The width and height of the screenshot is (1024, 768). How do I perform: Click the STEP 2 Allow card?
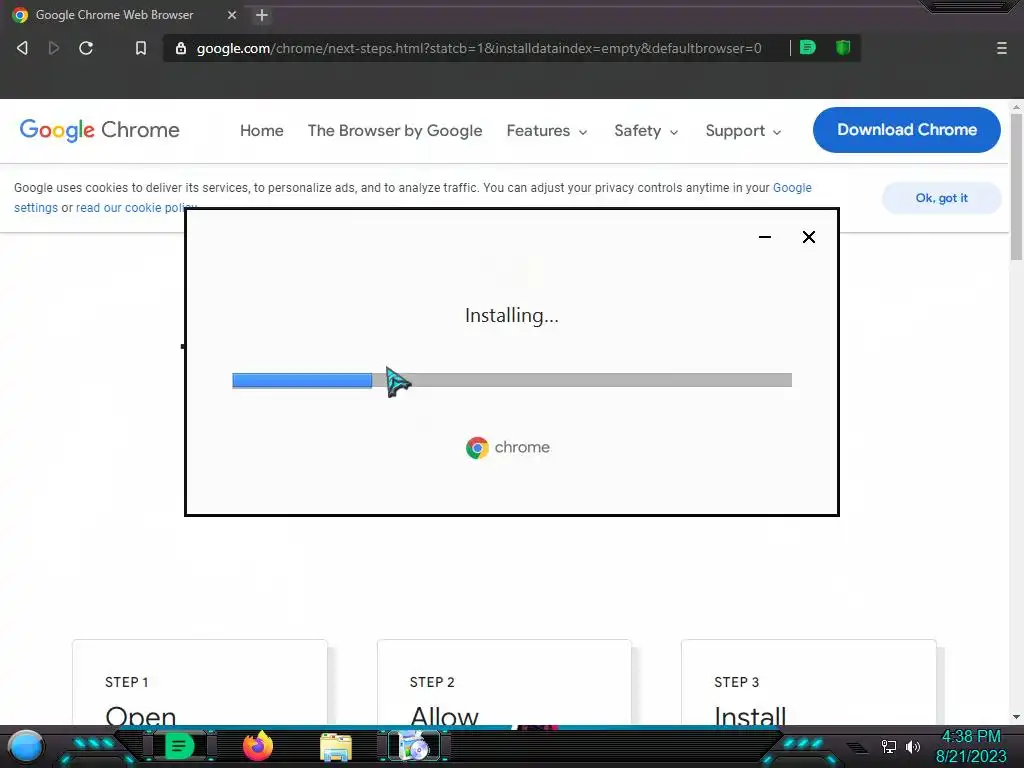[x=504, y=682]
